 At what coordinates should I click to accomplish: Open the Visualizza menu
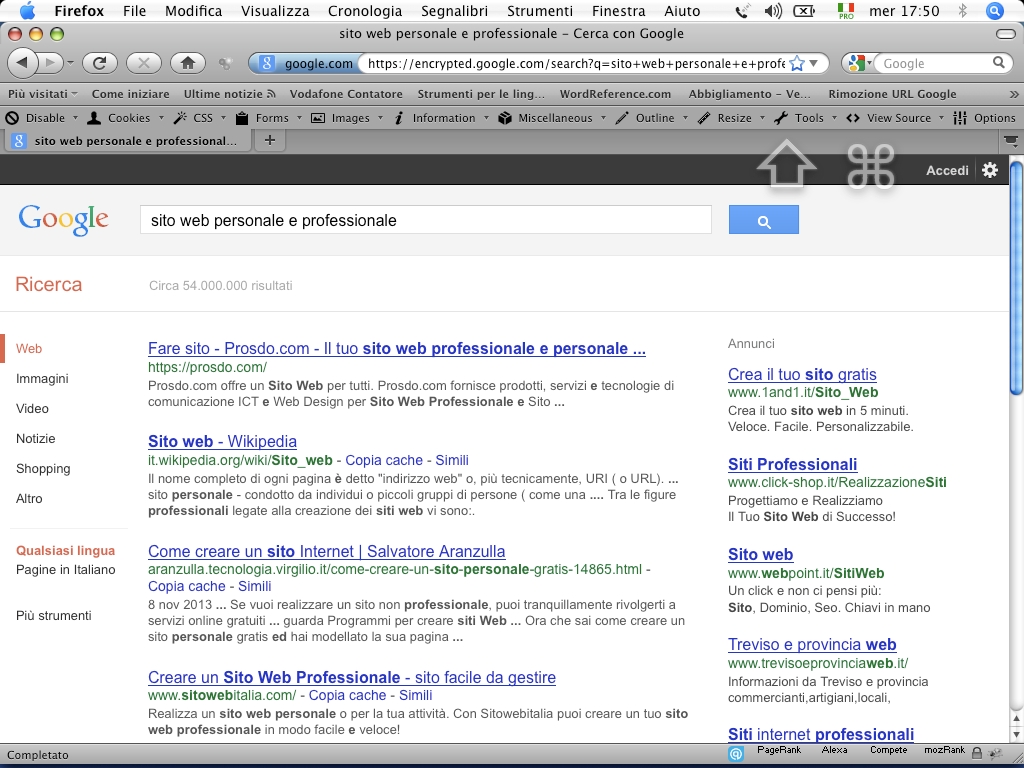click(x=275, y=11)
